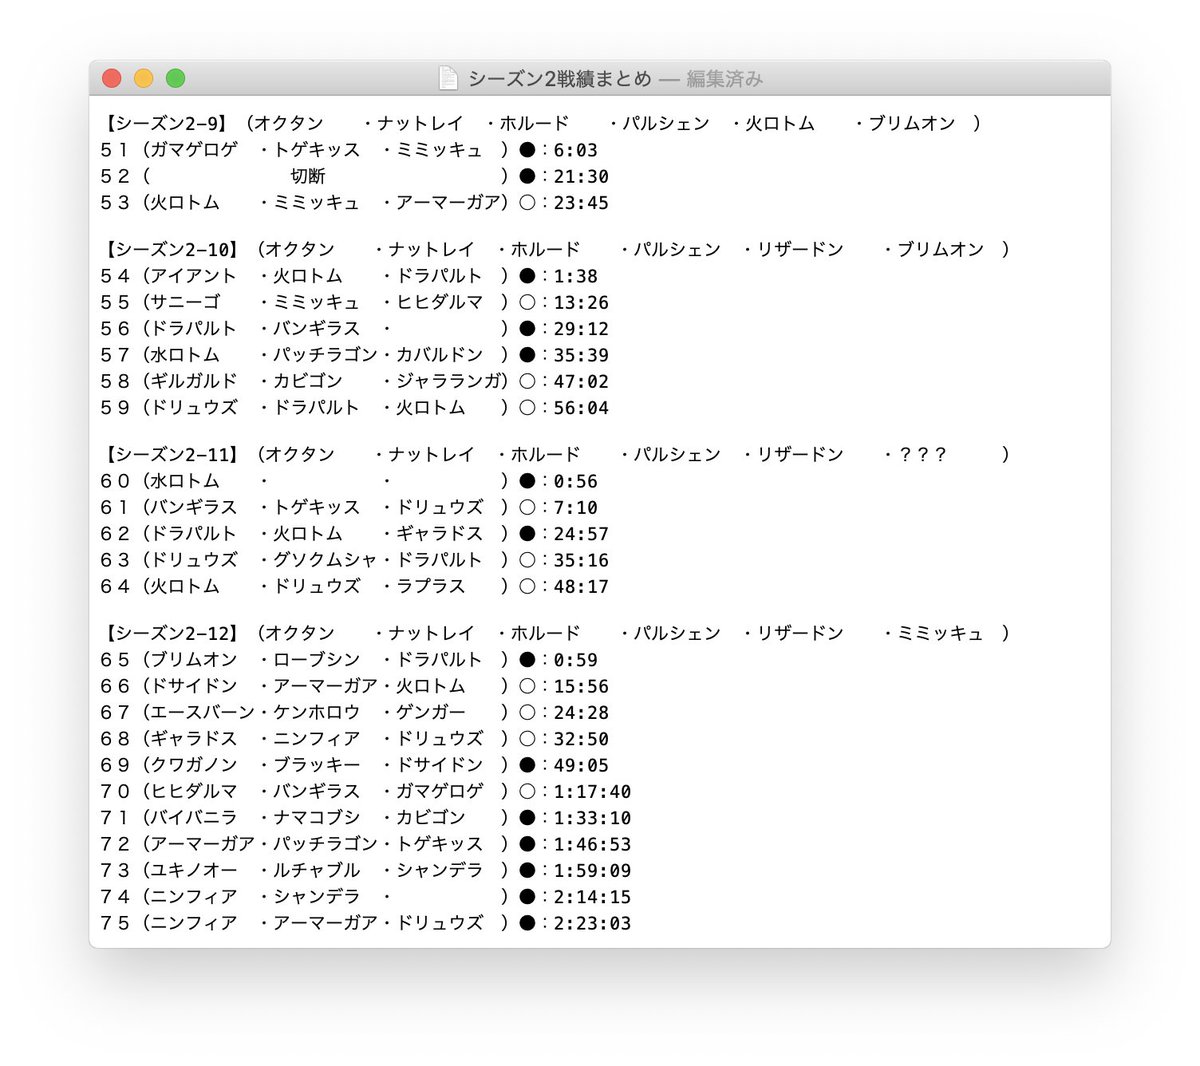Click the document proxy icon in title bar

[449, 78]
